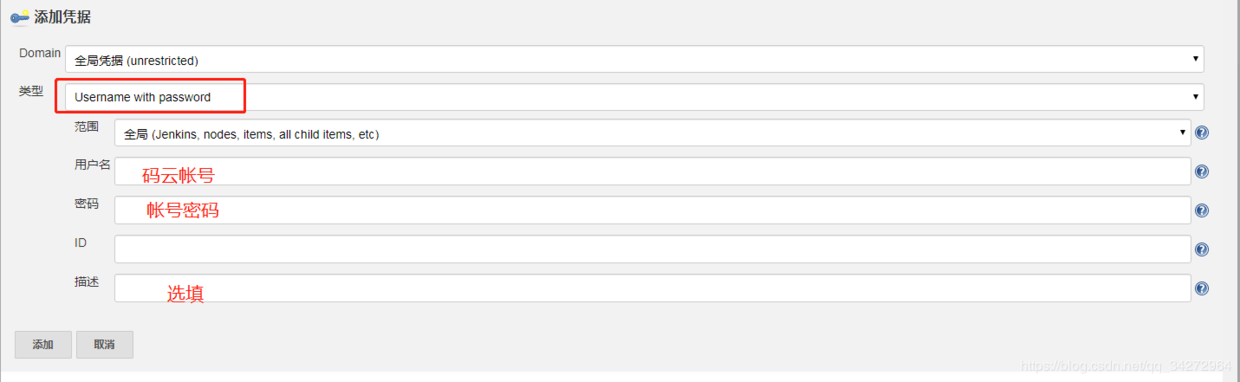Click the help icon beside ID field
Screen dimensions: 1240x382
click(1202, 250)
